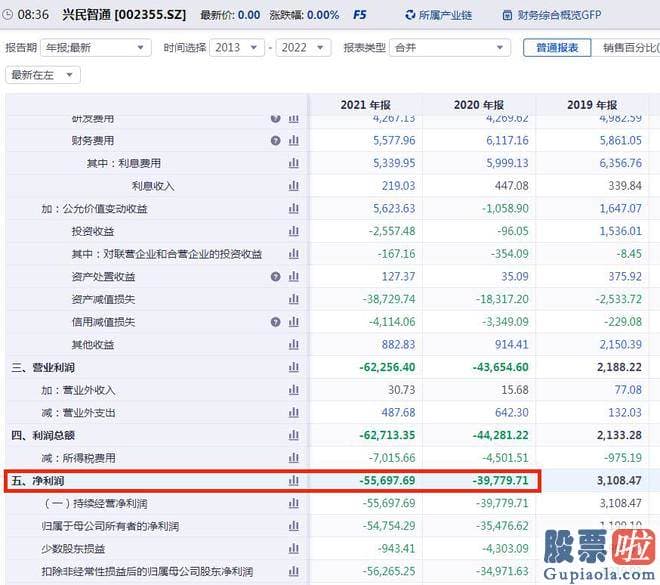Viewport: 660px width, 585px height.
Task: Click 2021 资产减值损失 value -38,729.74
Action: 389,299
